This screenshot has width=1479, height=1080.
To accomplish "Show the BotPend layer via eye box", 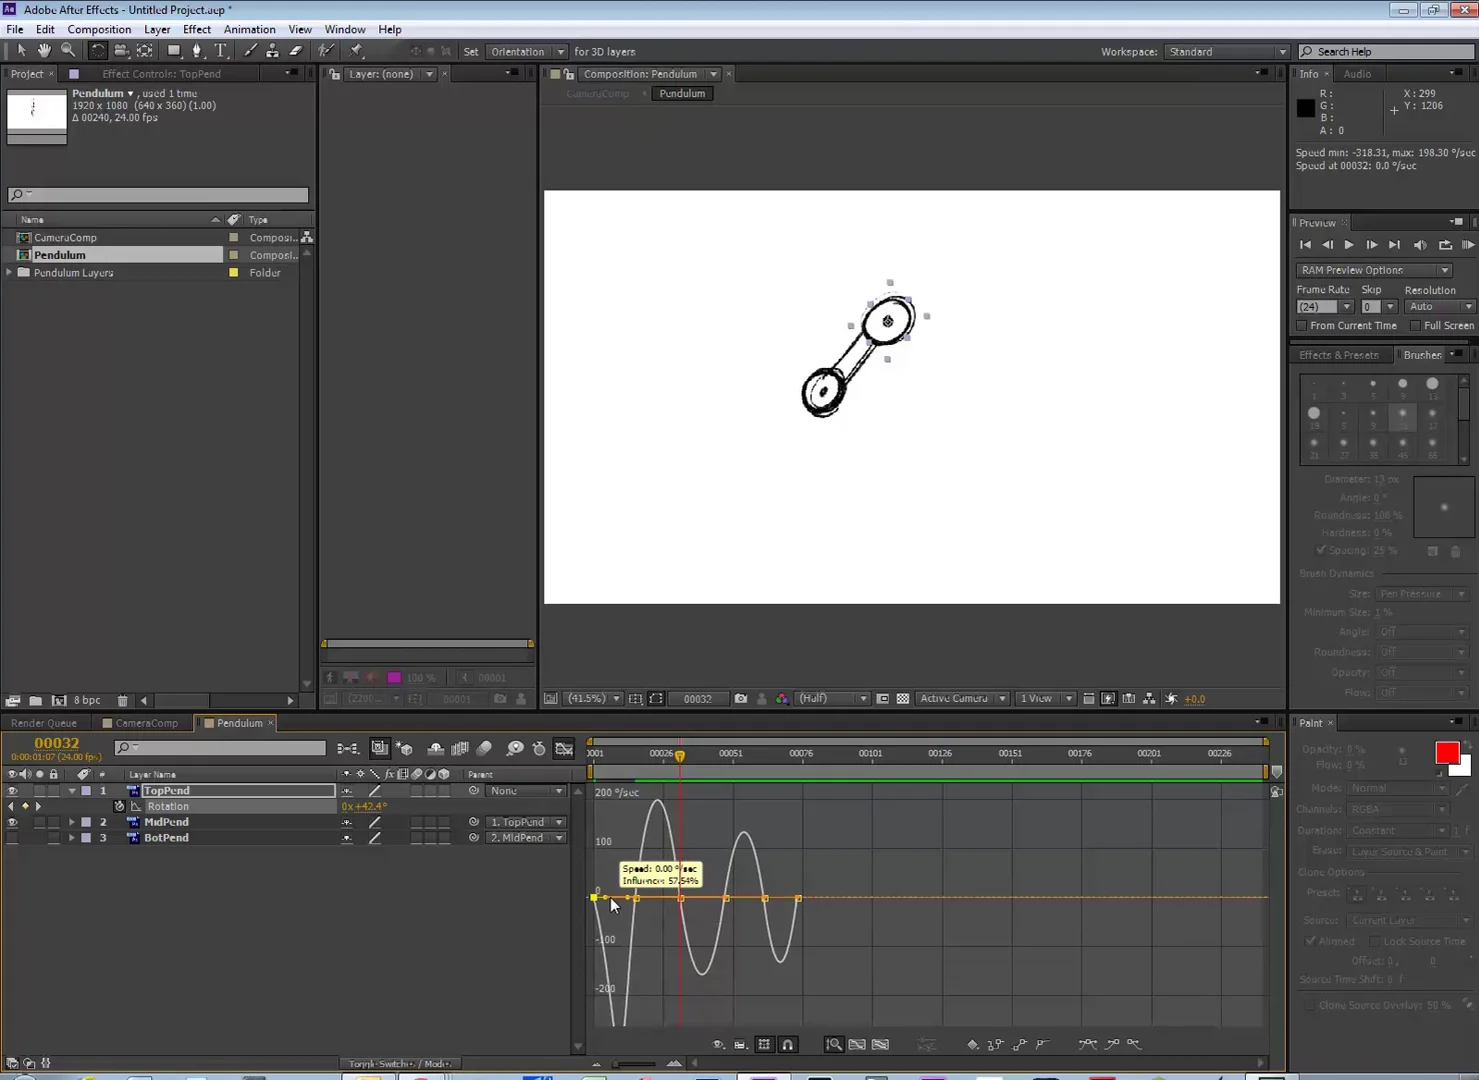I will [12, 838].
